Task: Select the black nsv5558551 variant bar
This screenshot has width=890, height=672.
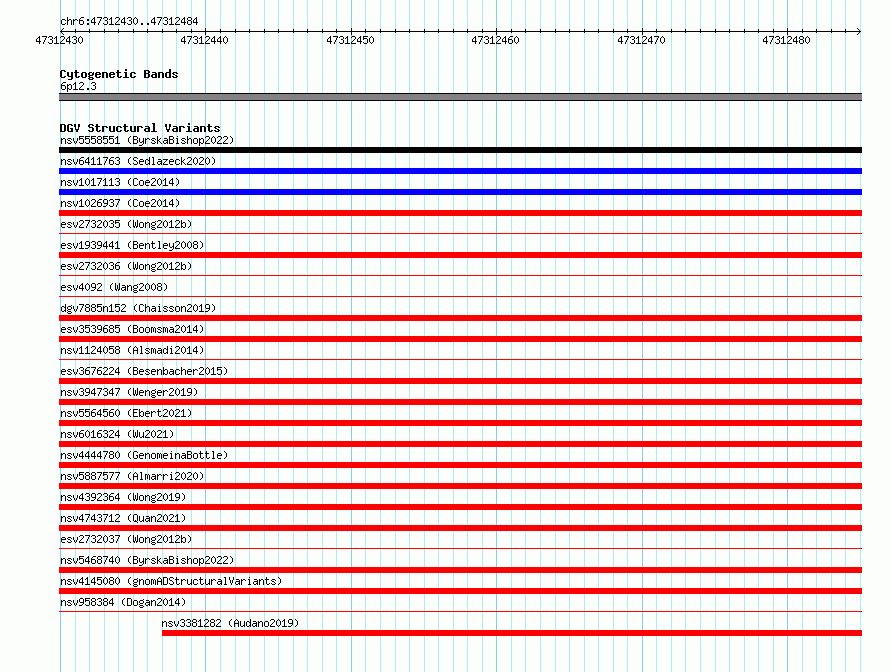Action: tap(460, 150)
